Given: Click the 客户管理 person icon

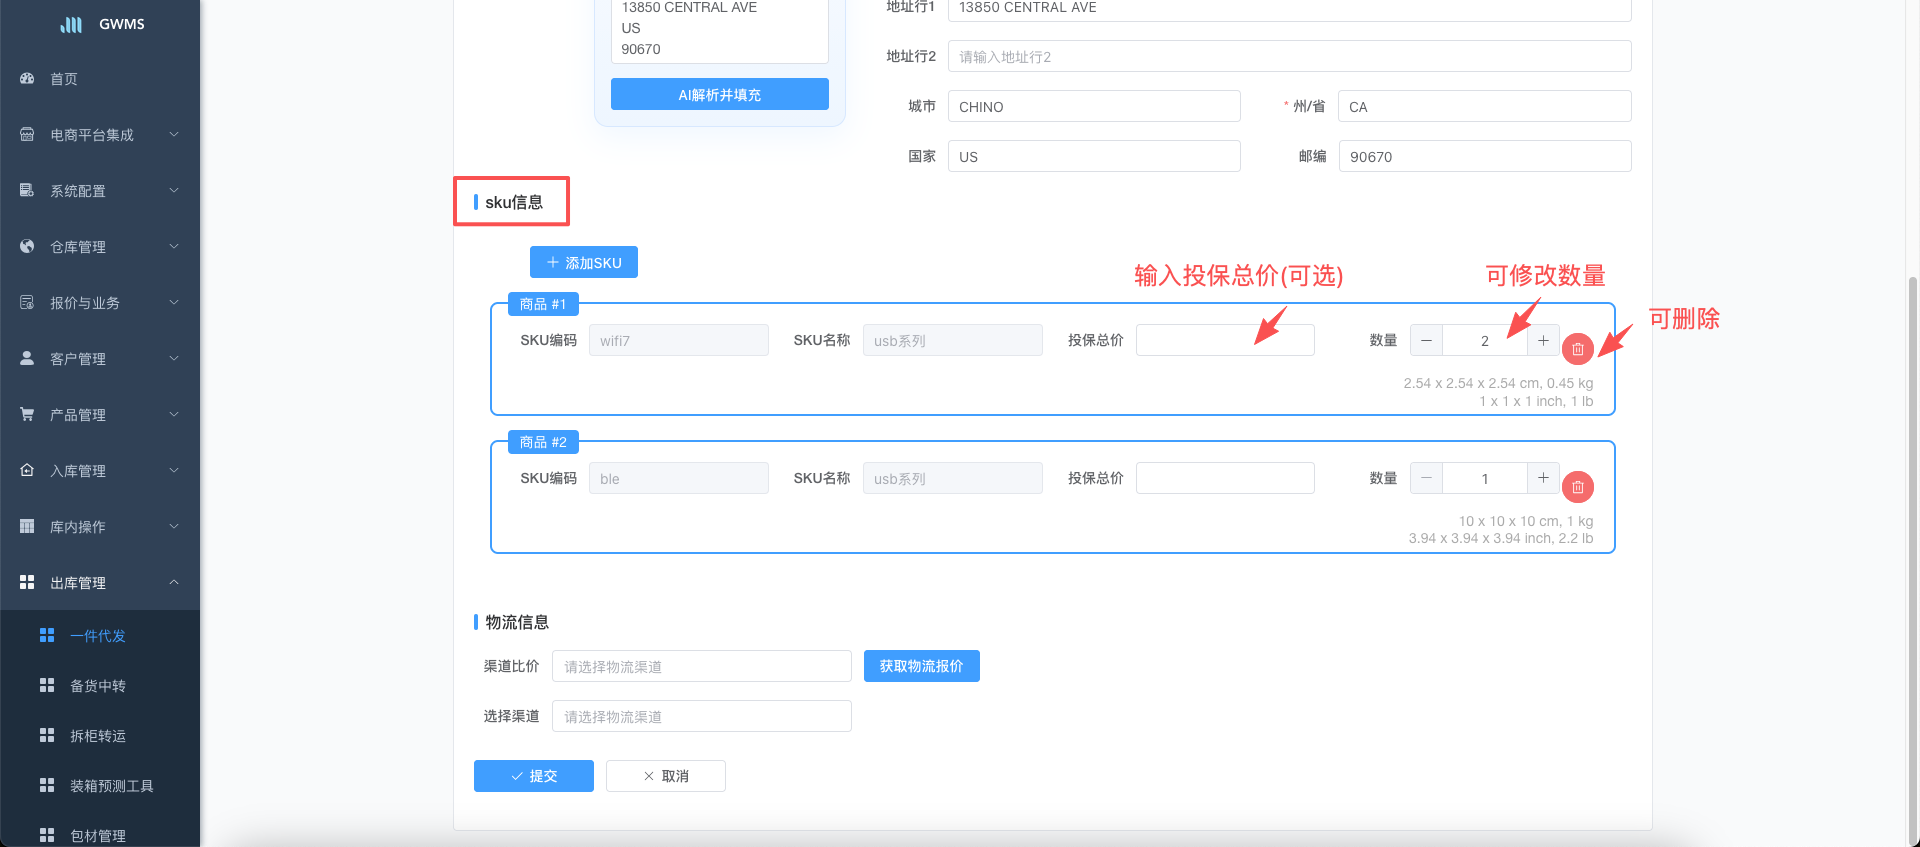Looking at the screenshot, I should (27, 358).
